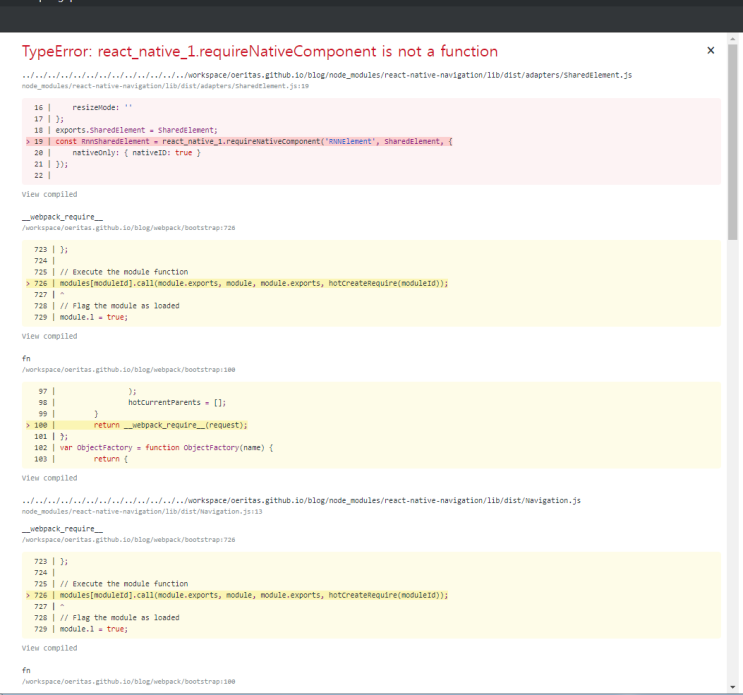Click the TypeError requireNativeComponent heading
This screenshot has width=743, height=695.
click(x=260, y=51)
